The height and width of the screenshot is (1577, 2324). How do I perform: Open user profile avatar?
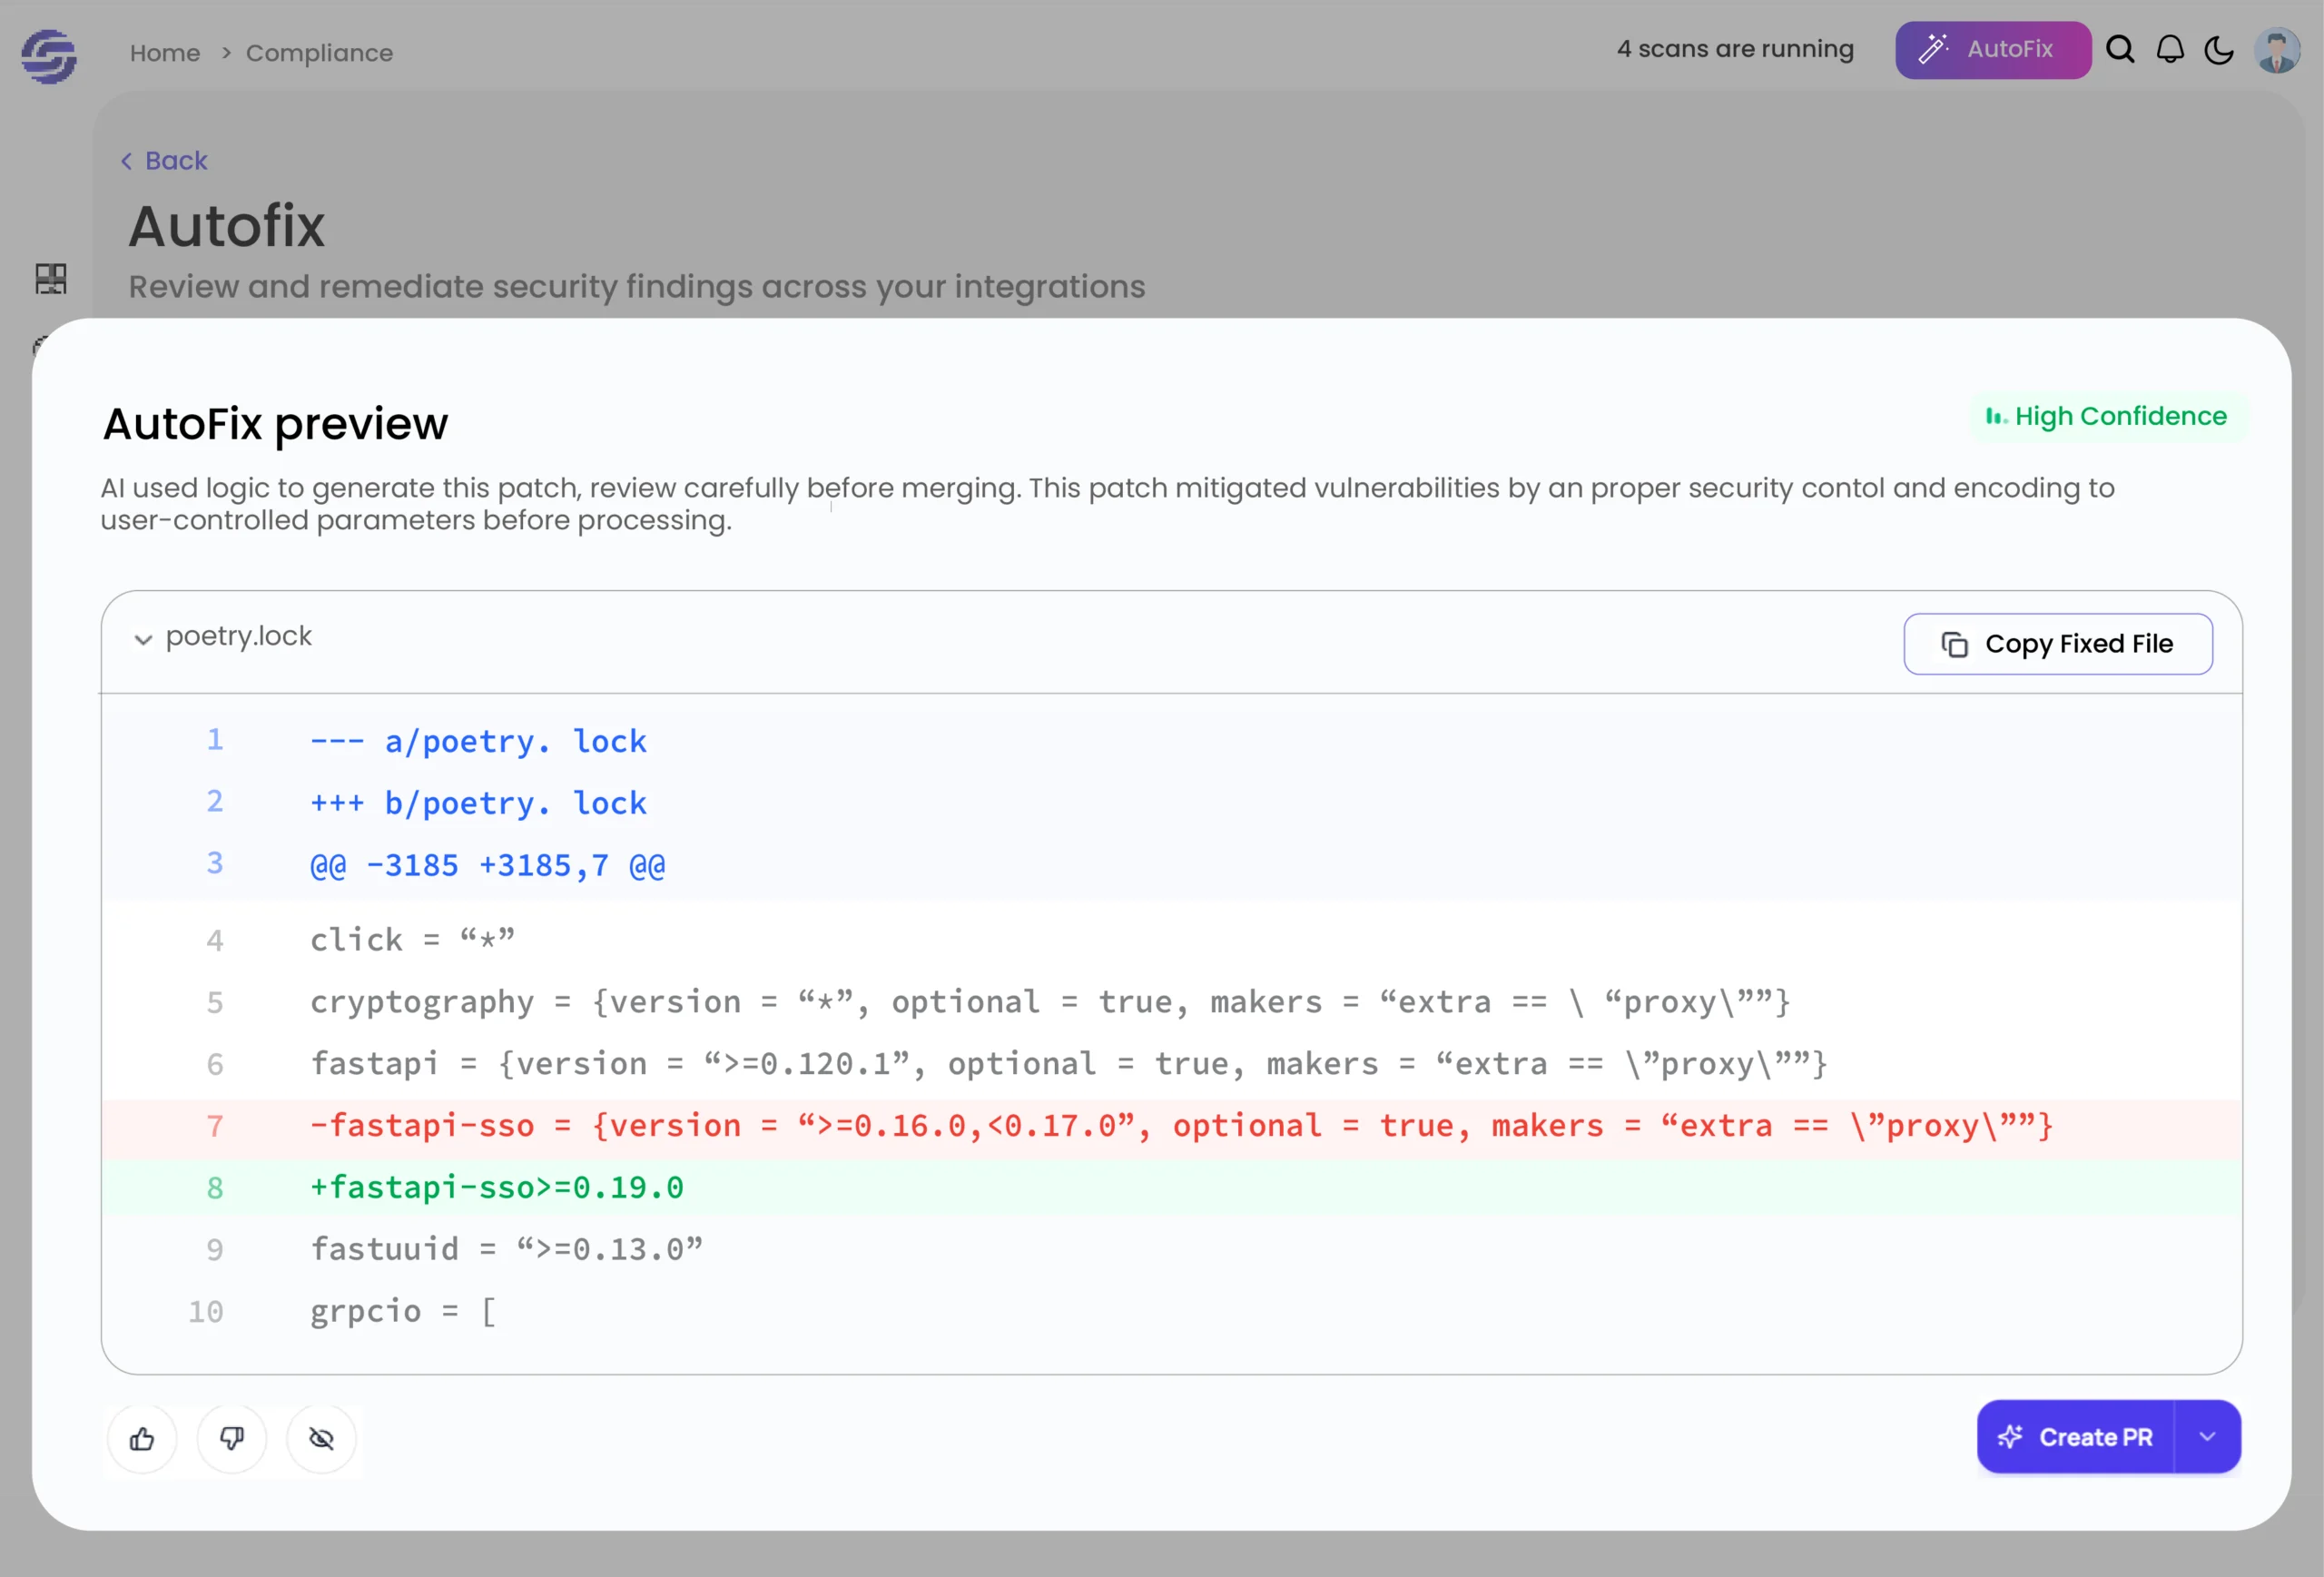[2277, 50]
